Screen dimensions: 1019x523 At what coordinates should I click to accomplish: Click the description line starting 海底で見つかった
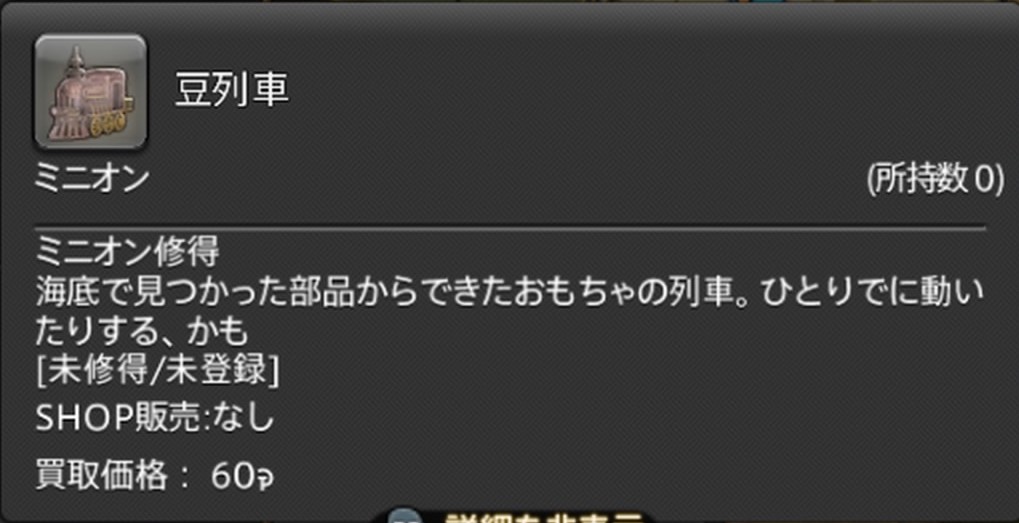coord(510,293)
